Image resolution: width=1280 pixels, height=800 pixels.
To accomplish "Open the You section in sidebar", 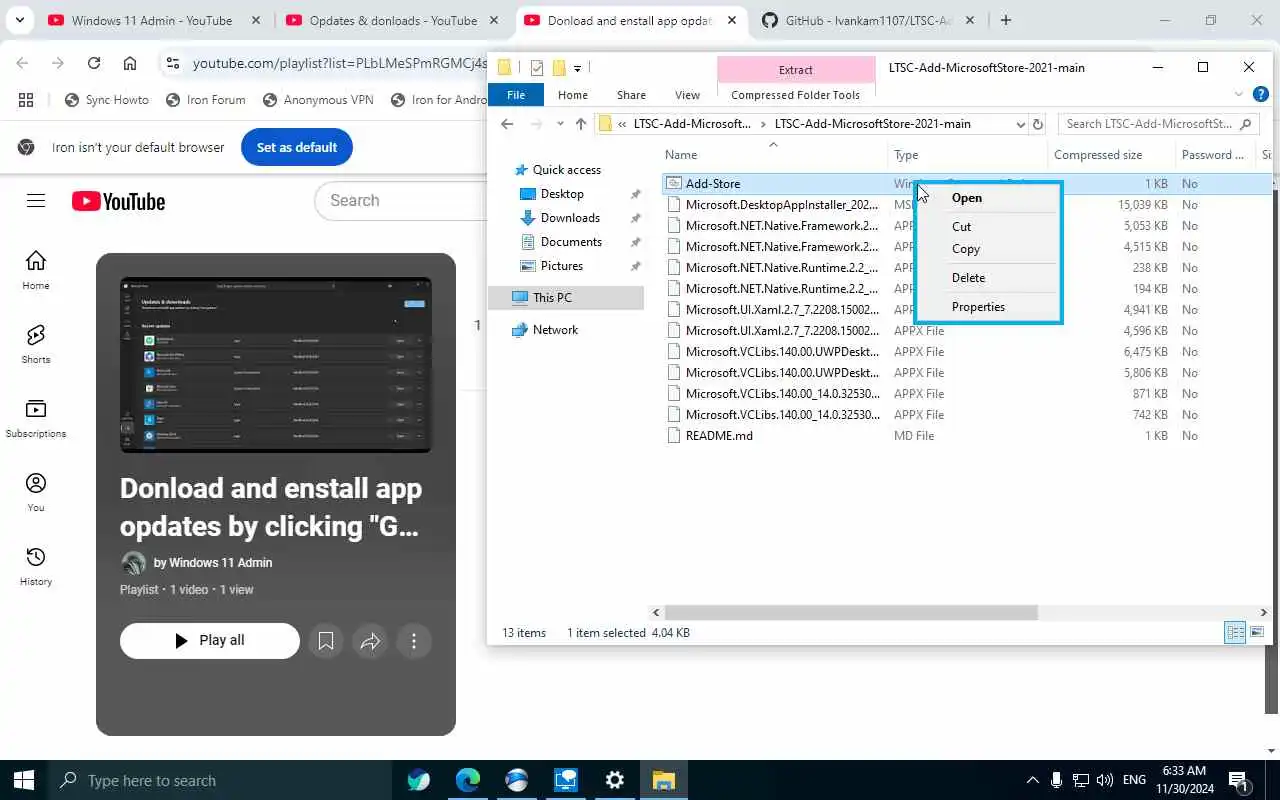I will tap(36, 492).
